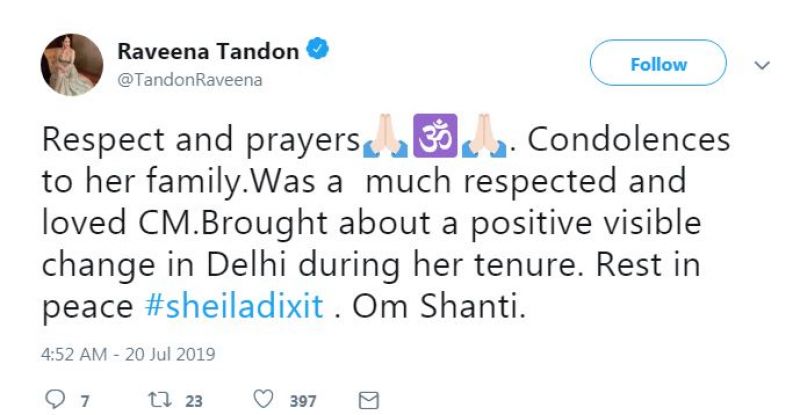800x415 pixels.
Task: Click Raveena Tandon's profile avatar
Action: pos(72,65)
